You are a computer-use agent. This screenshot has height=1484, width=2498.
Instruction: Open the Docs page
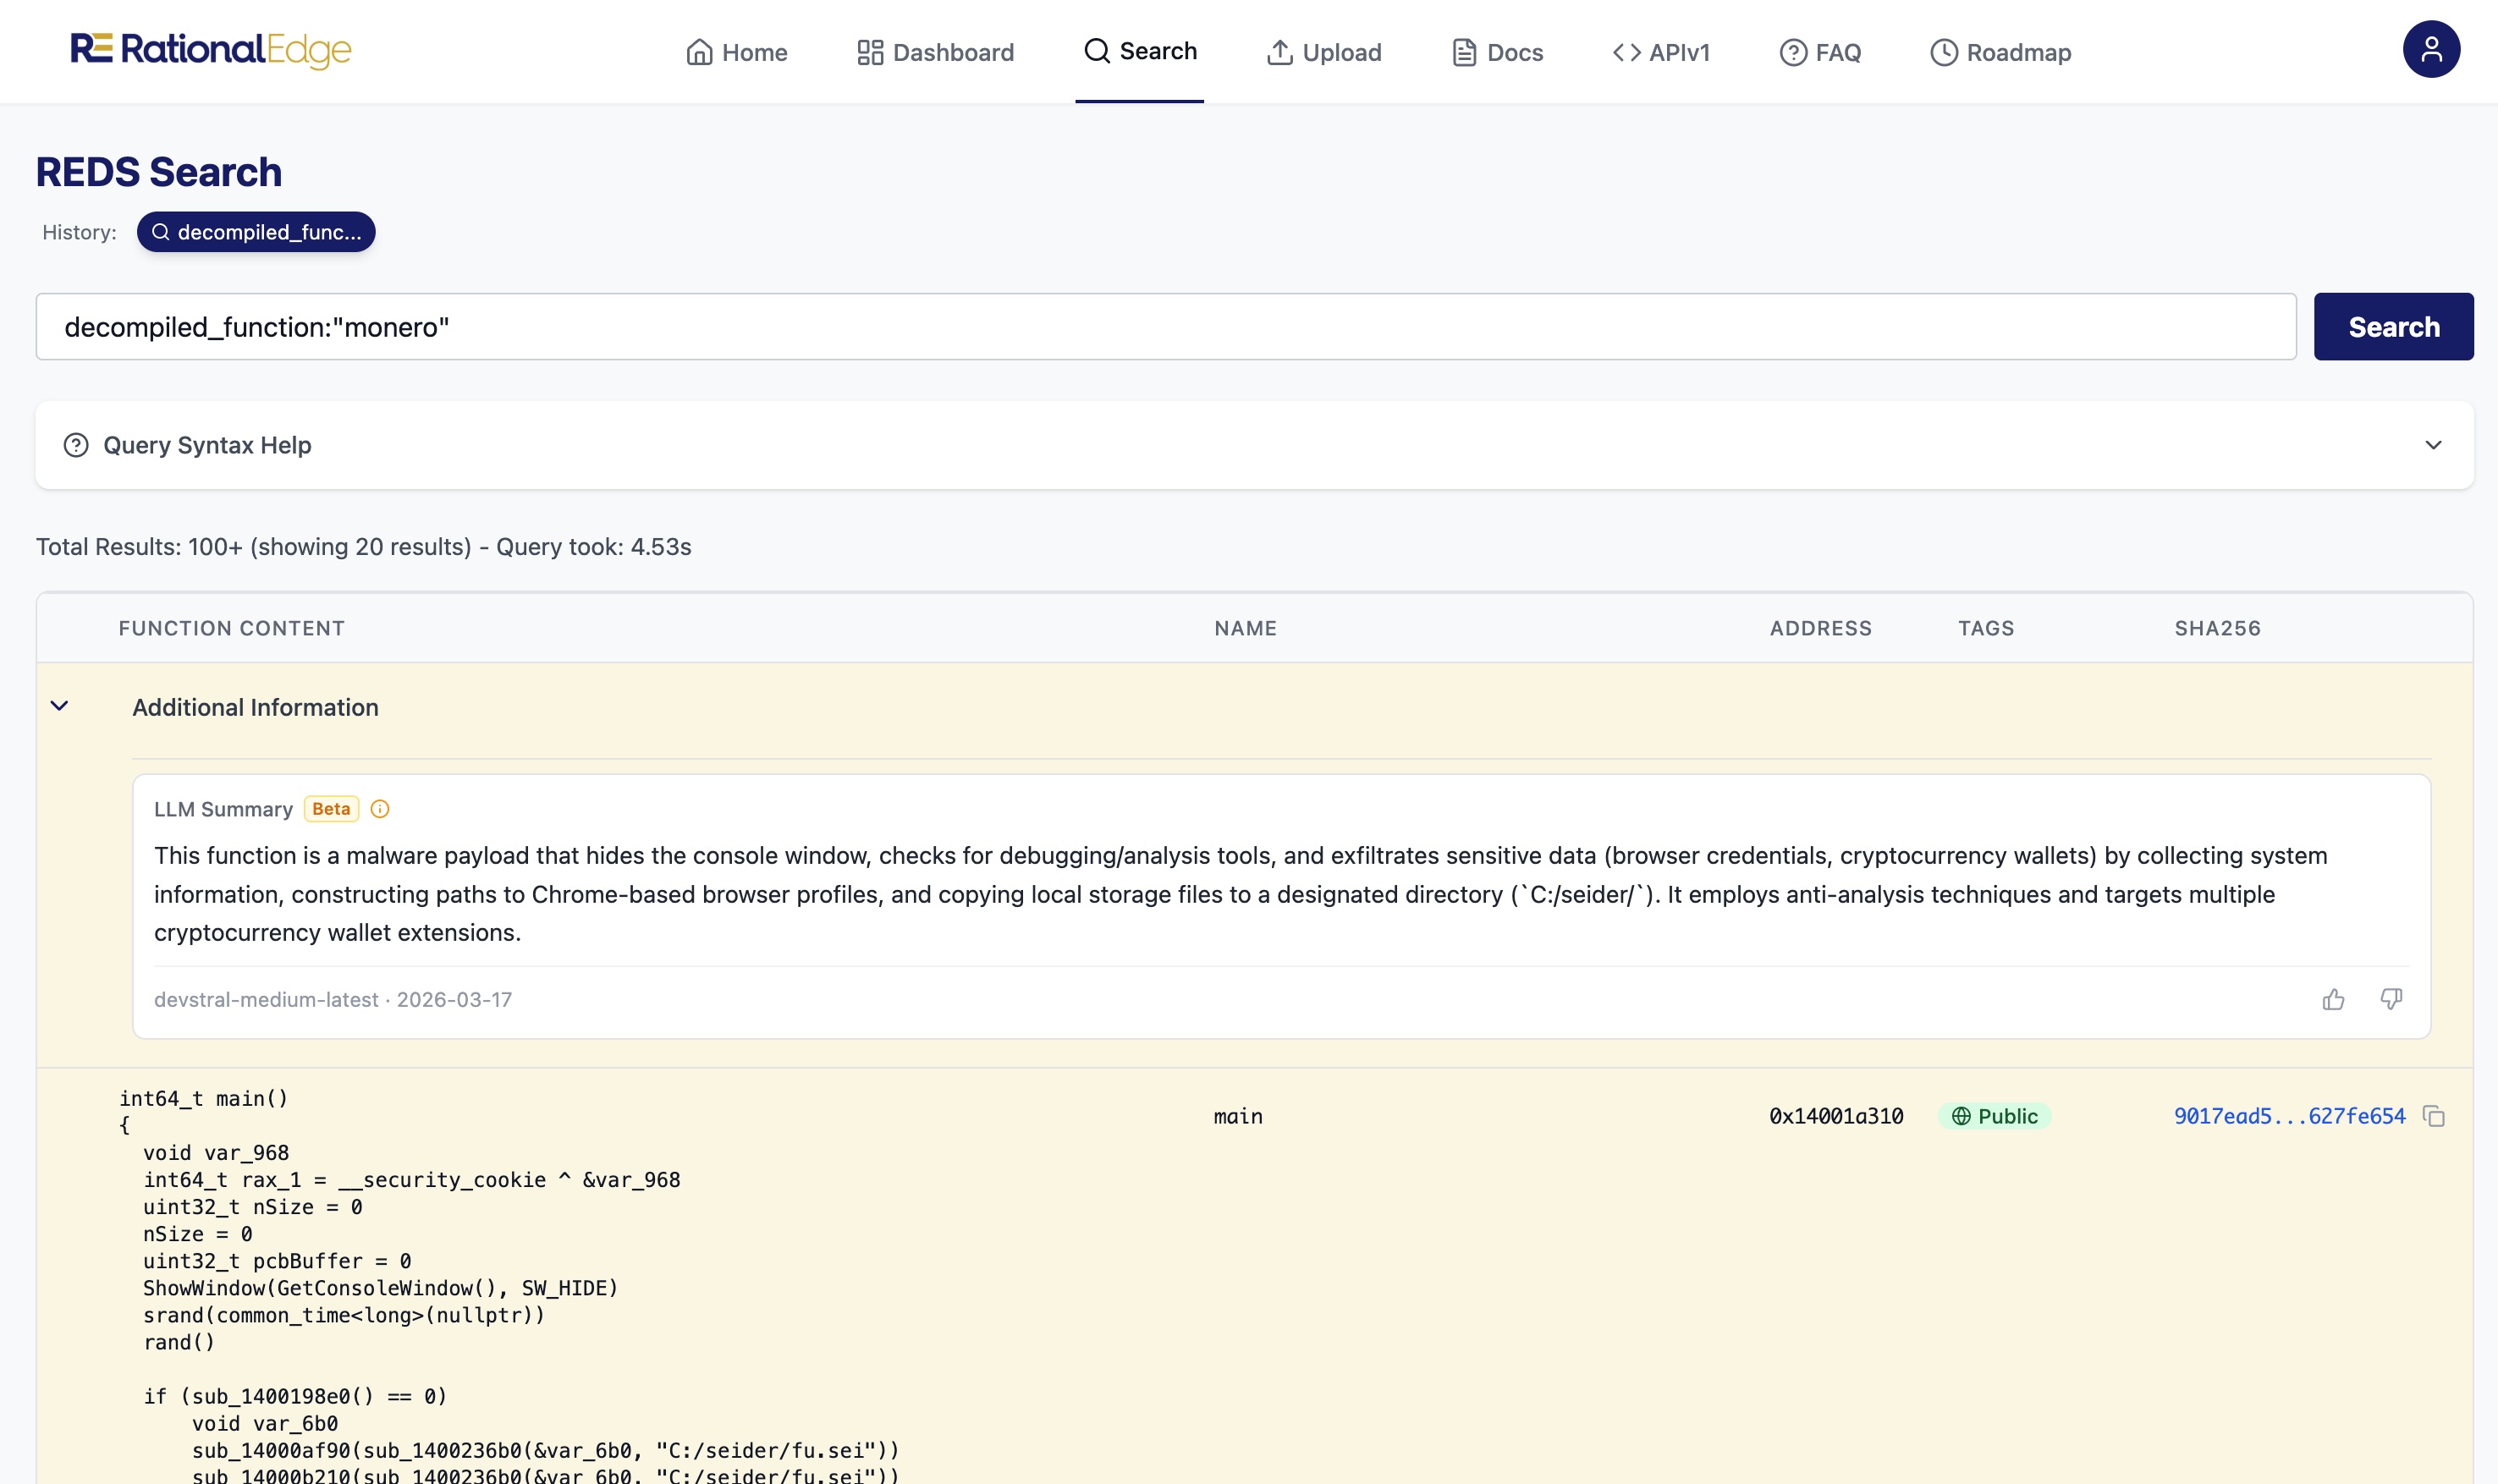pos(1497,52)
